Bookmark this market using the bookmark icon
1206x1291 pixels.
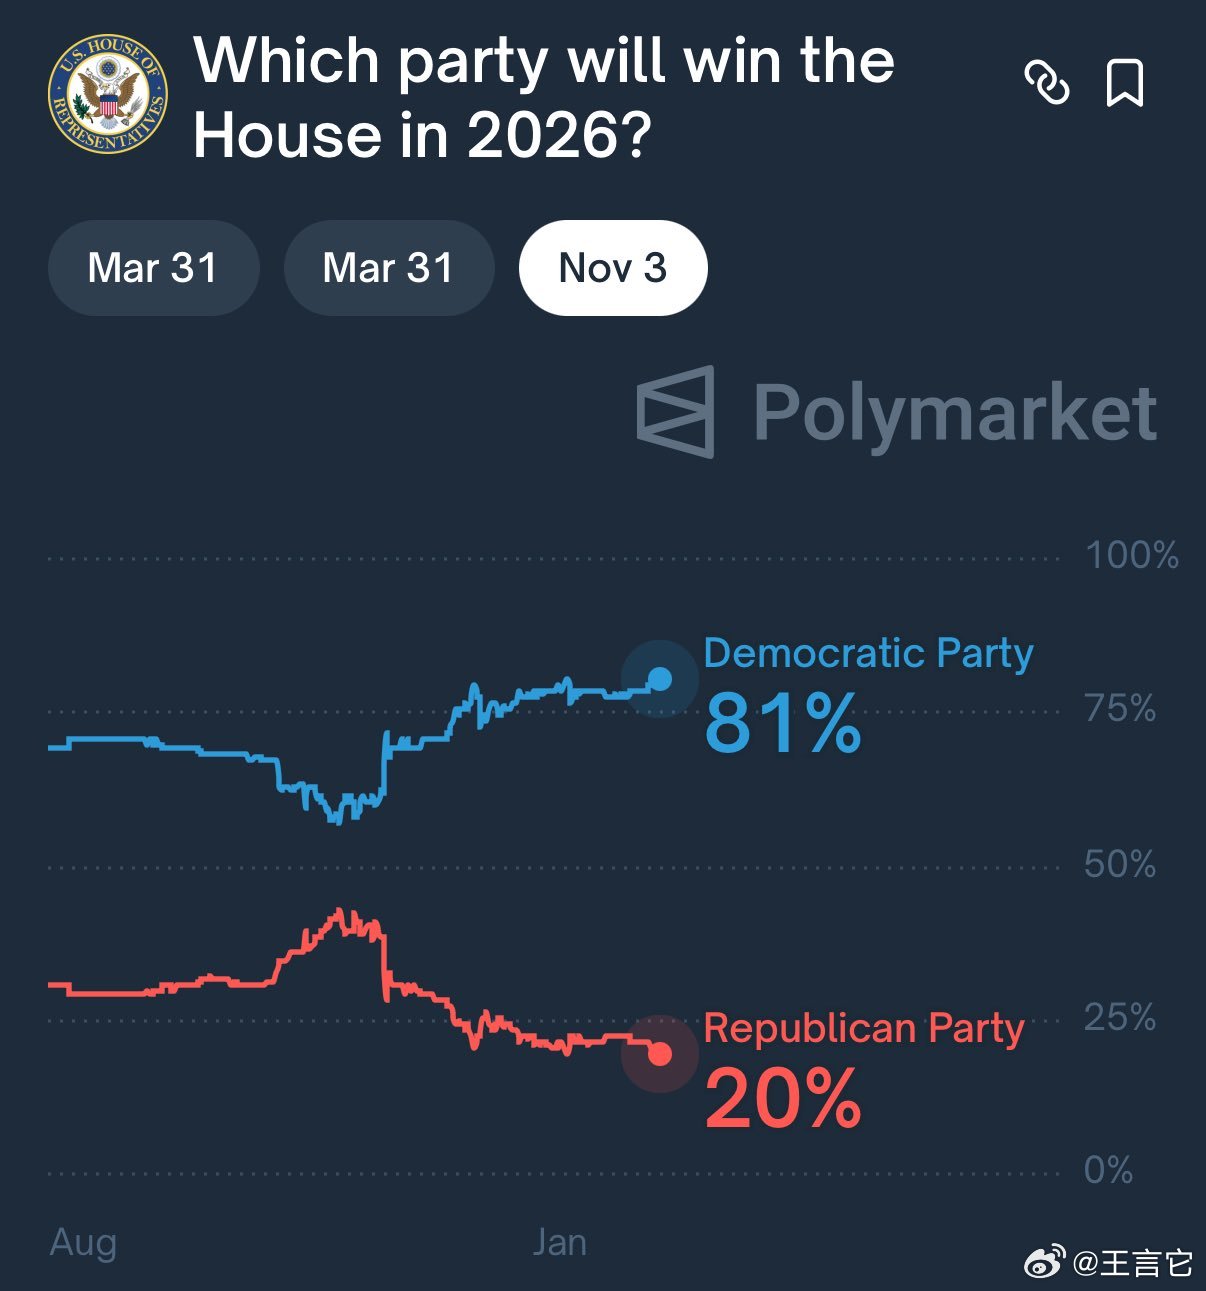1124,82
